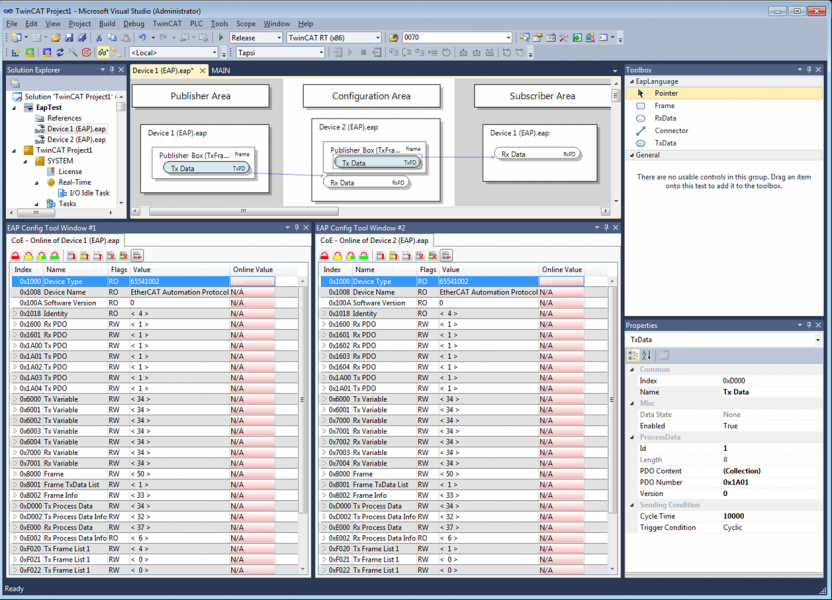Click Publisher Area header box

[201, 96]
